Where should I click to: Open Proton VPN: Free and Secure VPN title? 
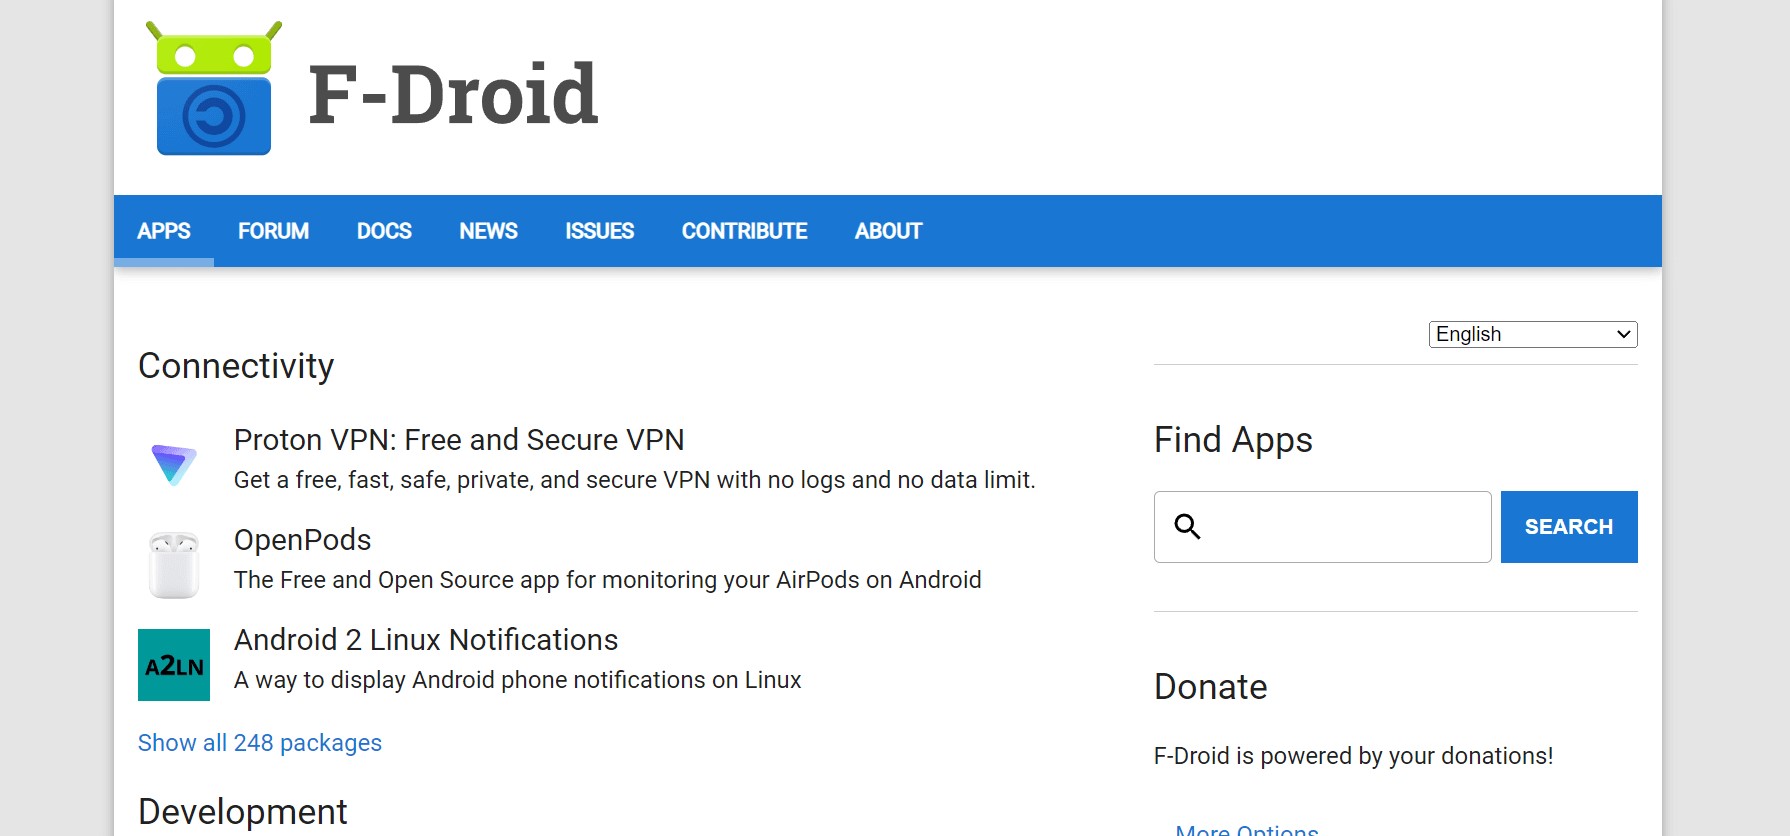point(459,440)
